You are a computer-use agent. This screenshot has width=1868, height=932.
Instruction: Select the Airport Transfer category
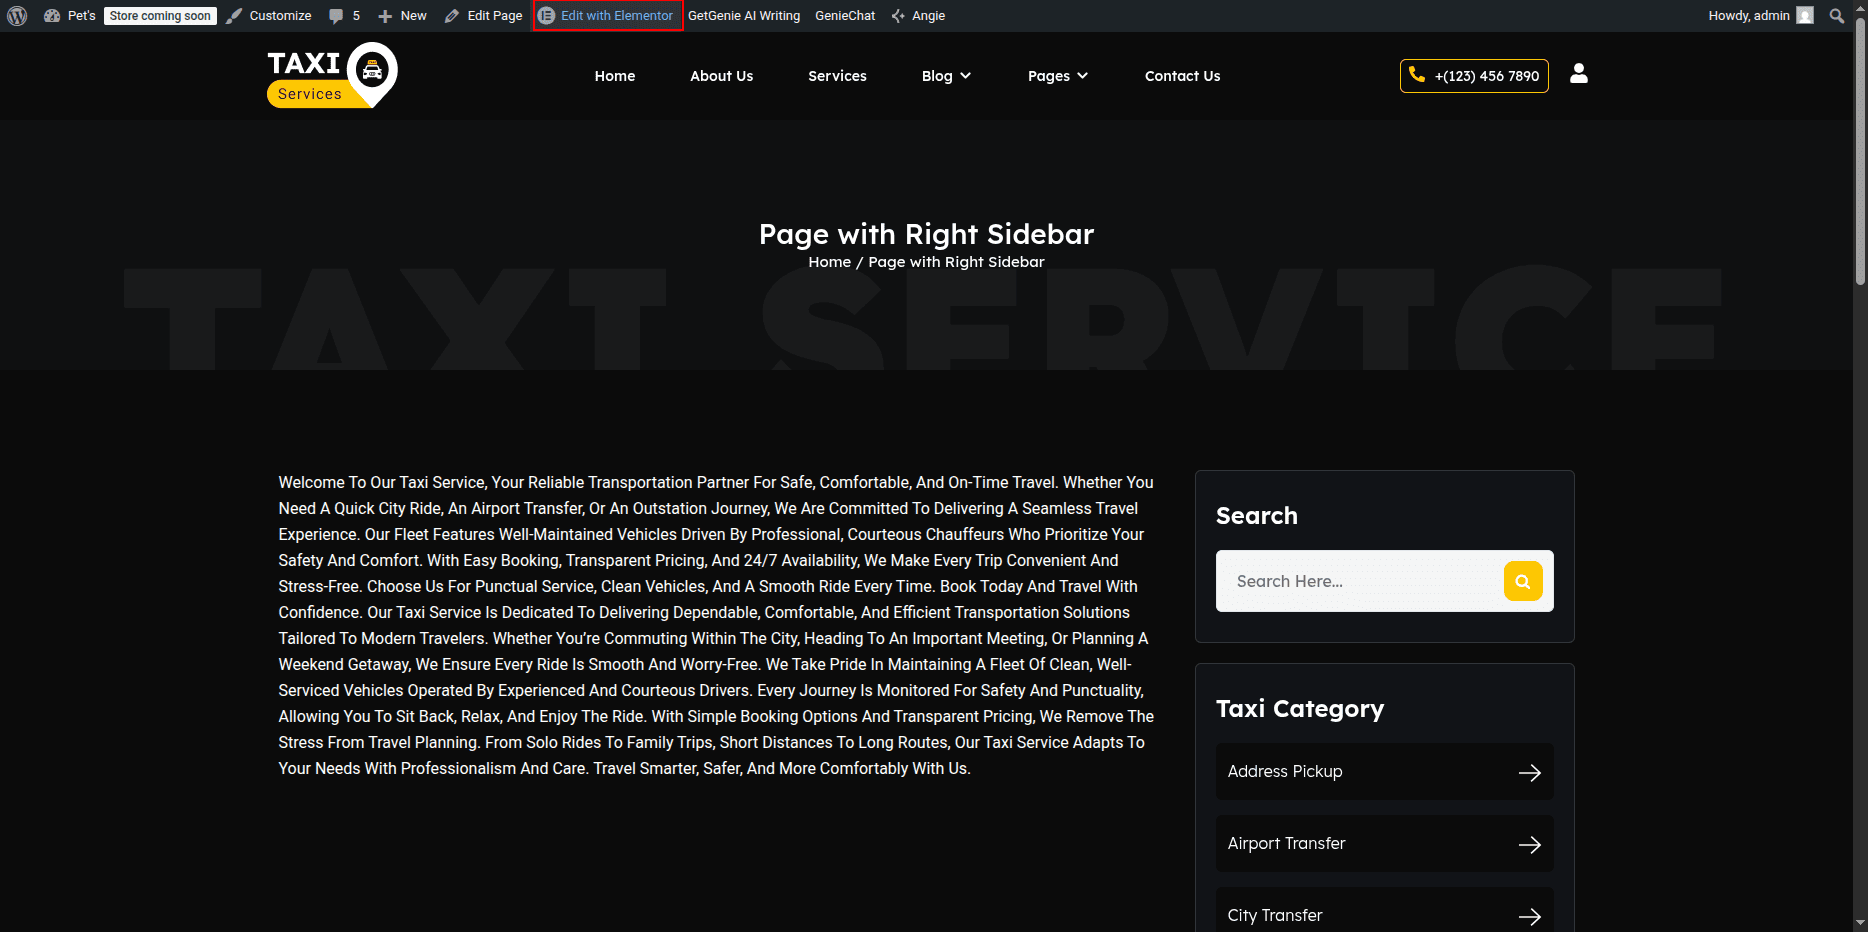point(1384,844)
